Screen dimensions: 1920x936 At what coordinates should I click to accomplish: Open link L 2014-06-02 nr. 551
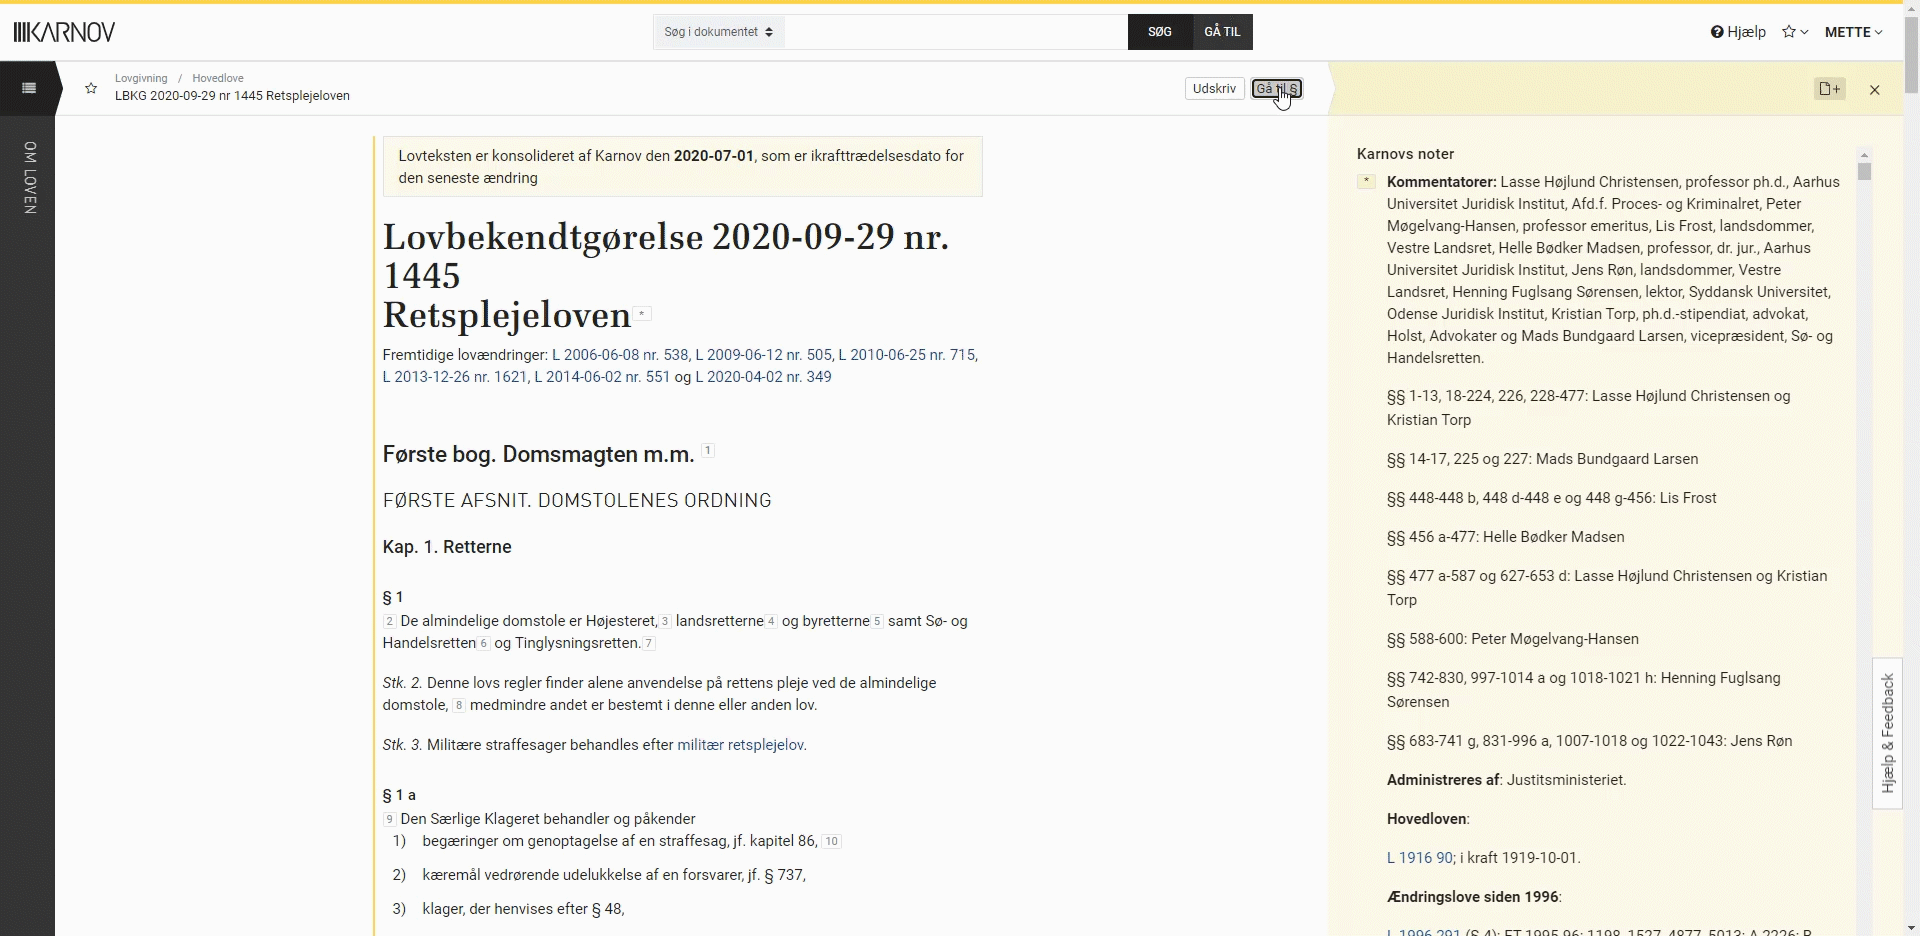pyautogui.click(x=602, y=377)
